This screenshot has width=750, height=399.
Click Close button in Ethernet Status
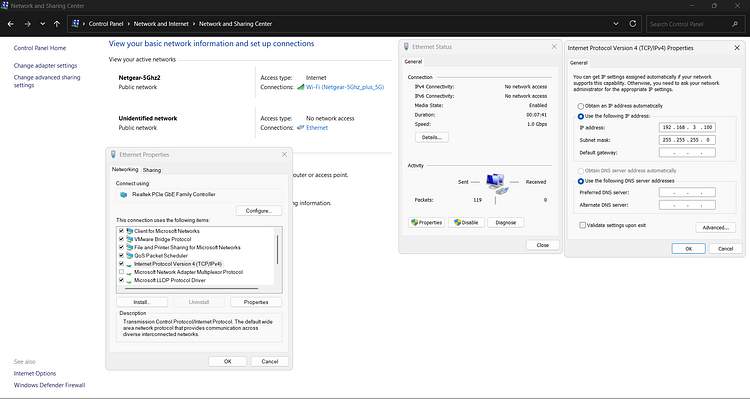pyautogui.click(x=542, y=245)
